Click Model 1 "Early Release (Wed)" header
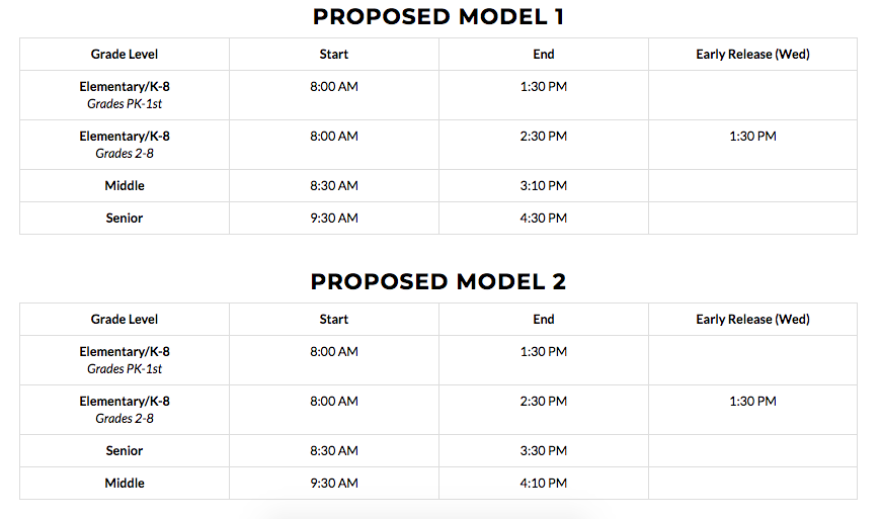Screen dimensions: 880x519 [x=752, y=54]
